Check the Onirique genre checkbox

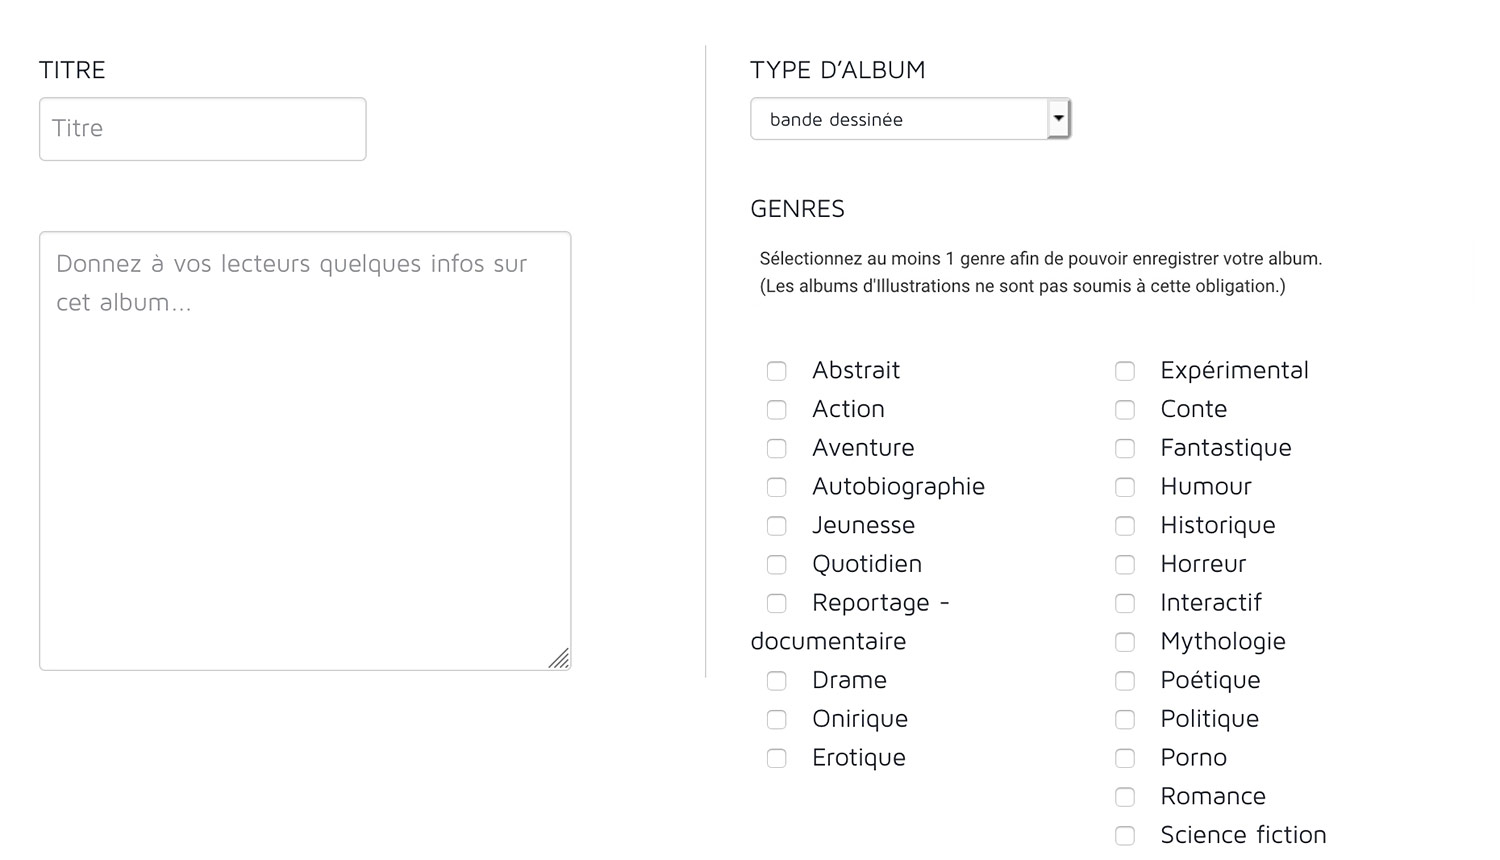(x=777, y=720)
